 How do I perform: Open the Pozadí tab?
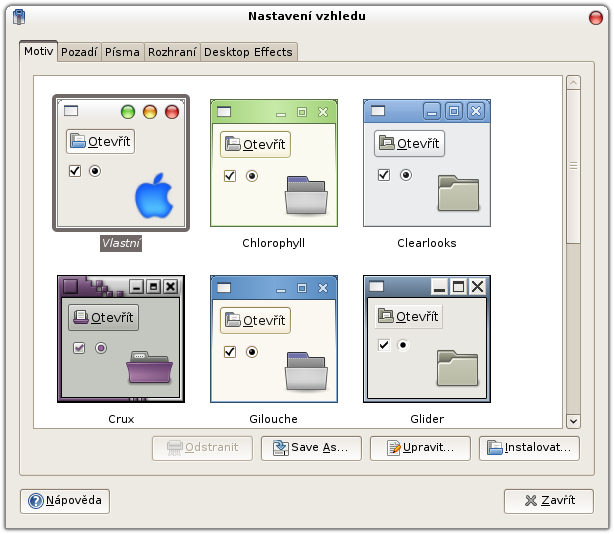(79, 52)
